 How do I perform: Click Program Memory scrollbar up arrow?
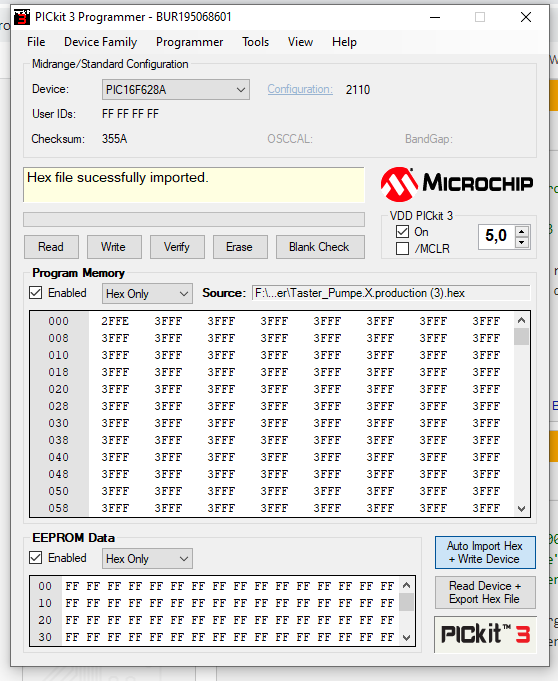(x=522, y=321)
